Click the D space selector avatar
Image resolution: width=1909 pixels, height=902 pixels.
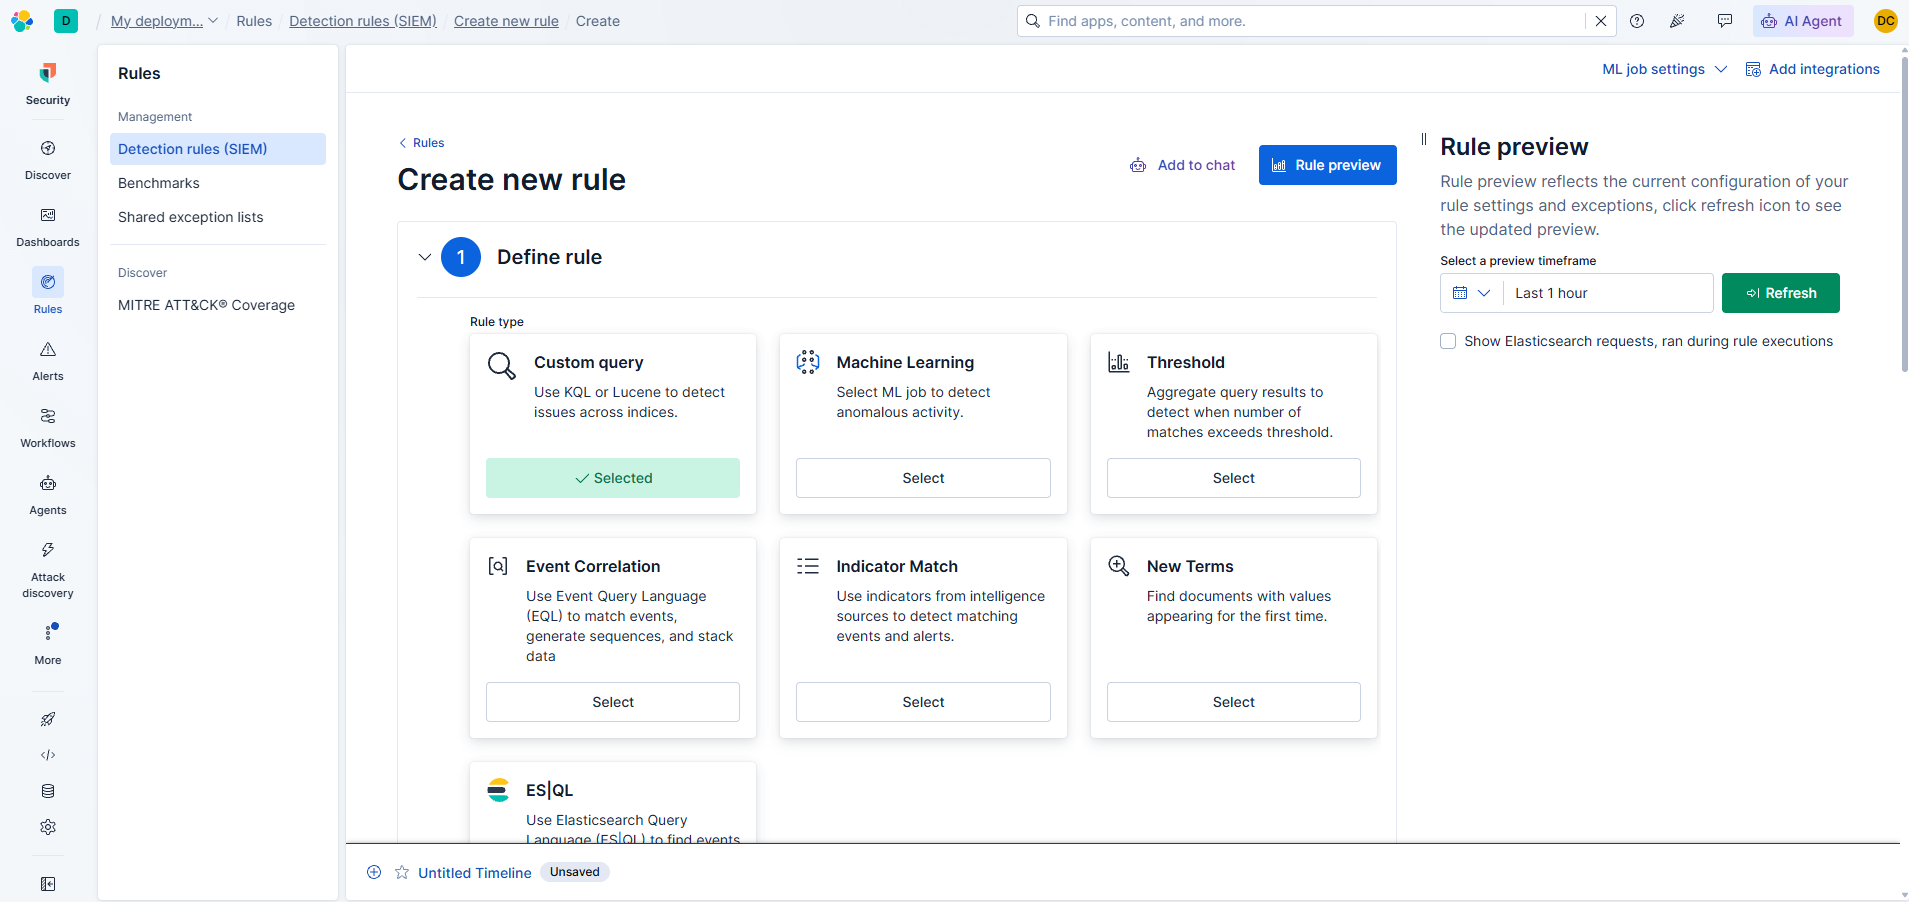pyautogui.click(x=66, y=21)
